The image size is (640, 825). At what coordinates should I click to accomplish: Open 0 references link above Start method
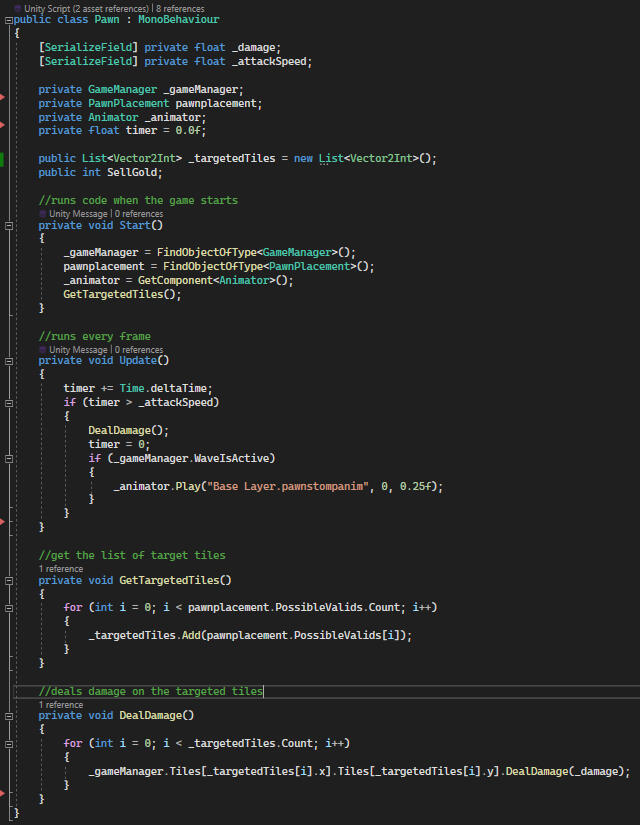138,213
